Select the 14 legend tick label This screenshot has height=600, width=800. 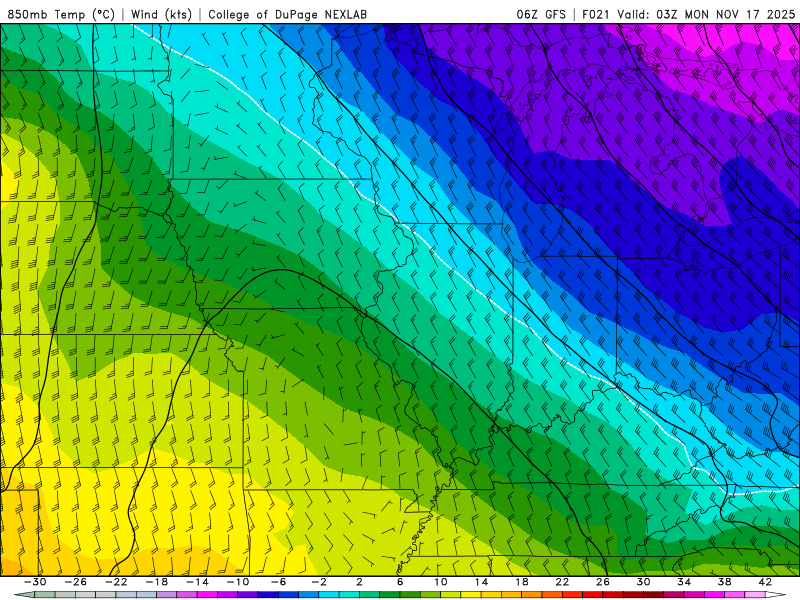click(481, 582)
